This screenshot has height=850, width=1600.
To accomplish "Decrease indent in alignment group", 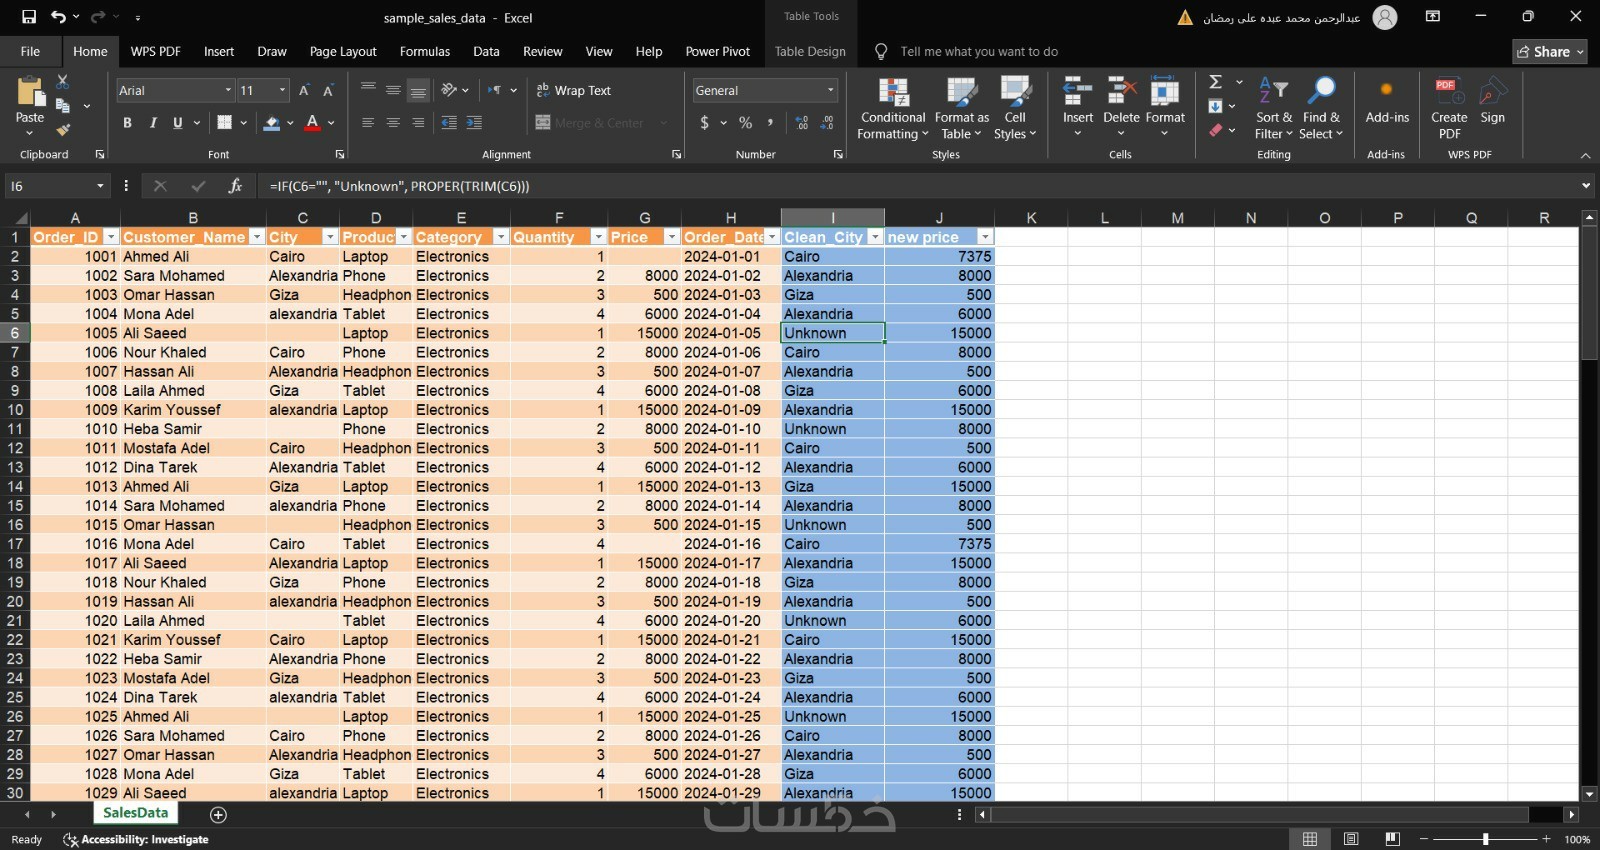I will click(449, 122).
